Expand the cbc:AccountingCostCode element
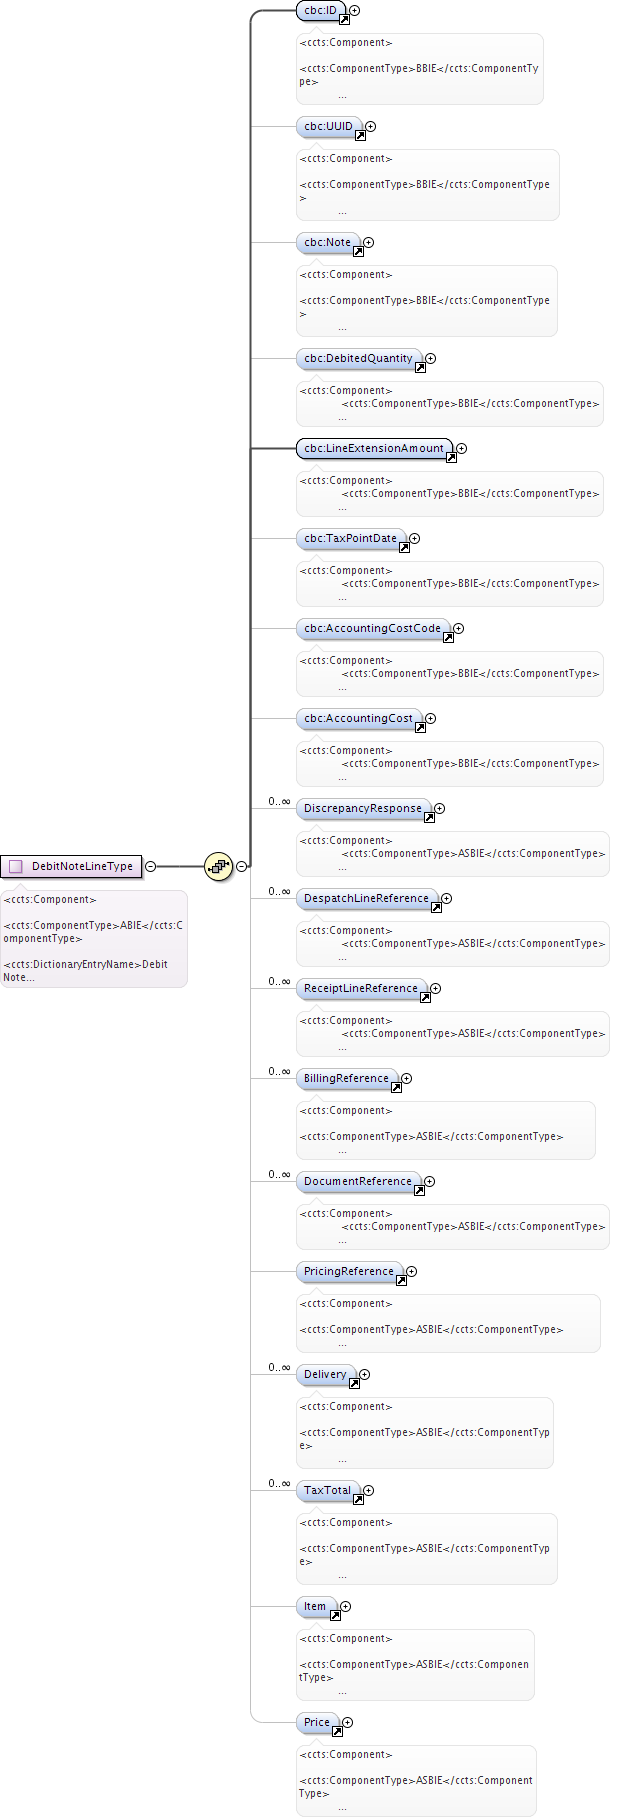This screenshot has width=617, height=1820. (x=459, y=628)
